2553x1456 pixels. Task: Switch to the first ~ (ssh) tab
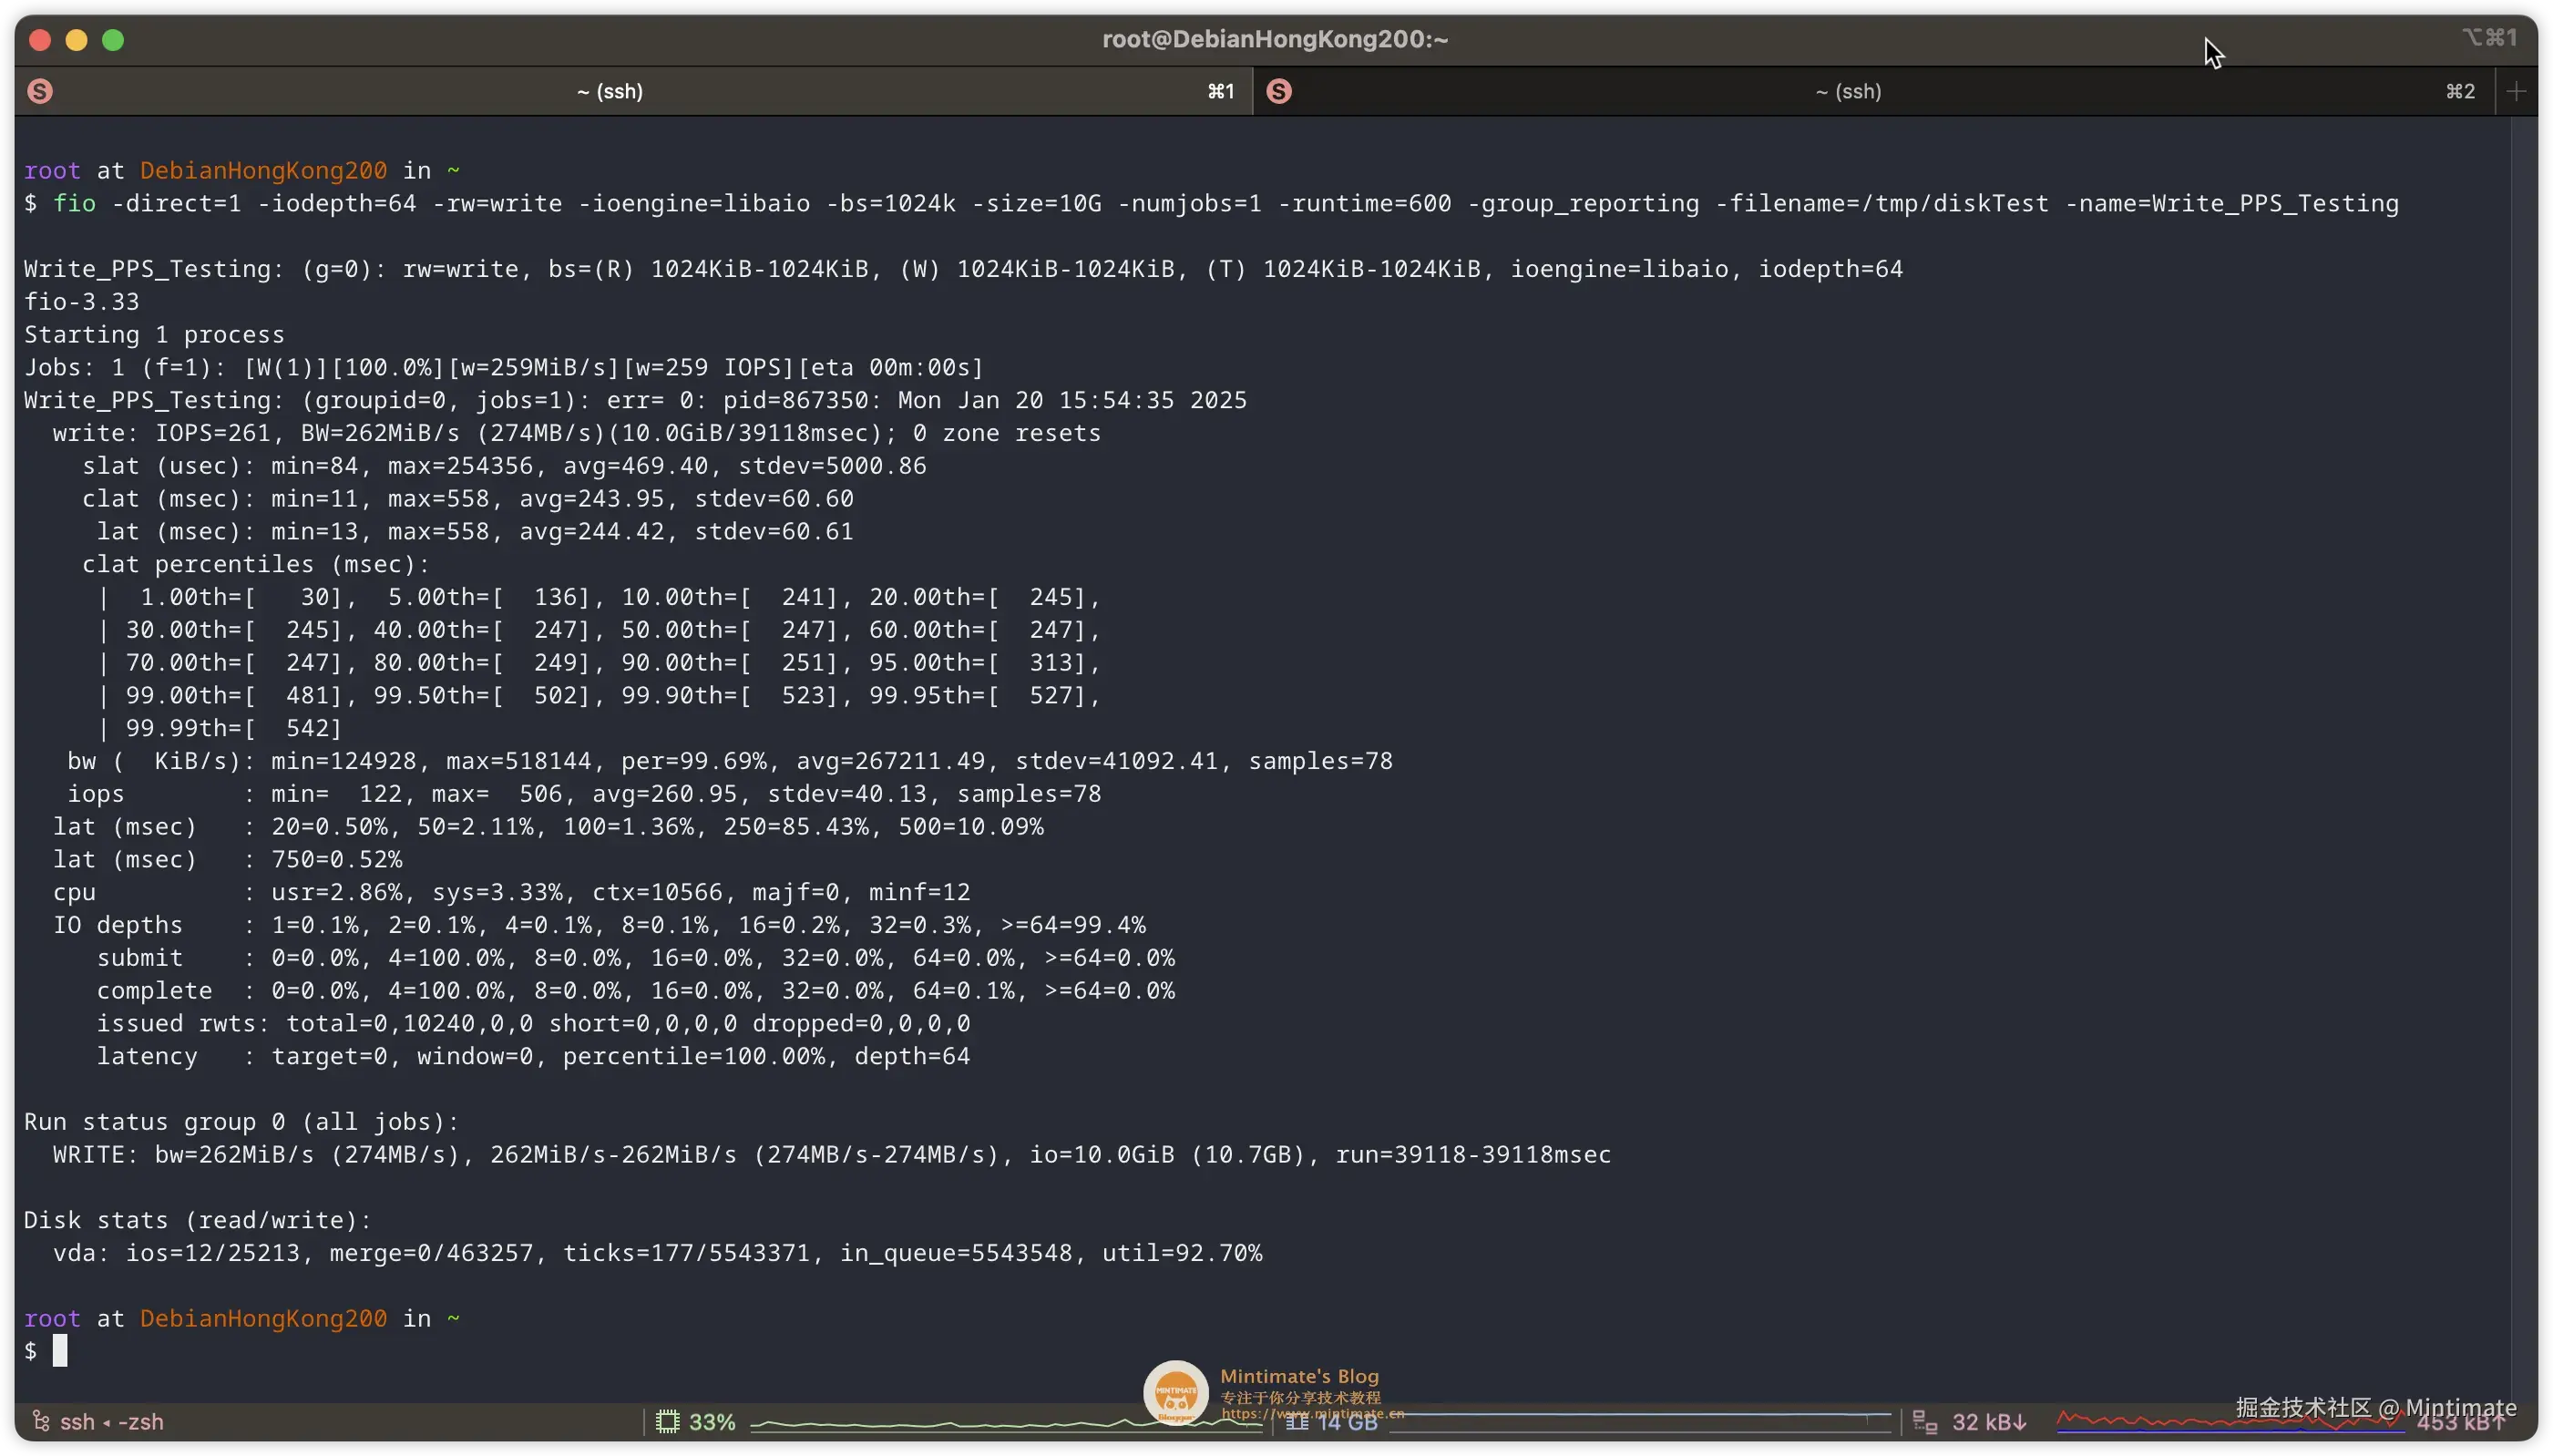point(610,91)
